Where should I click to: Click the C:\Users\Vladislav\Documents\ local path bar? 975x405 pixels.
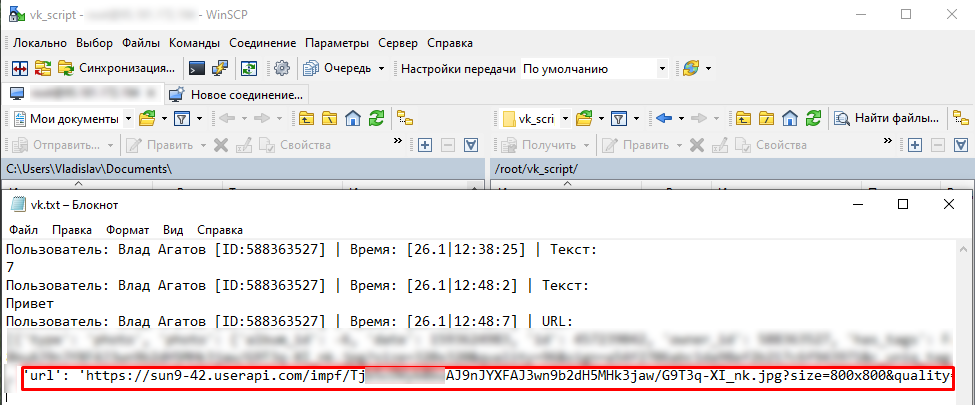[243, 169]
